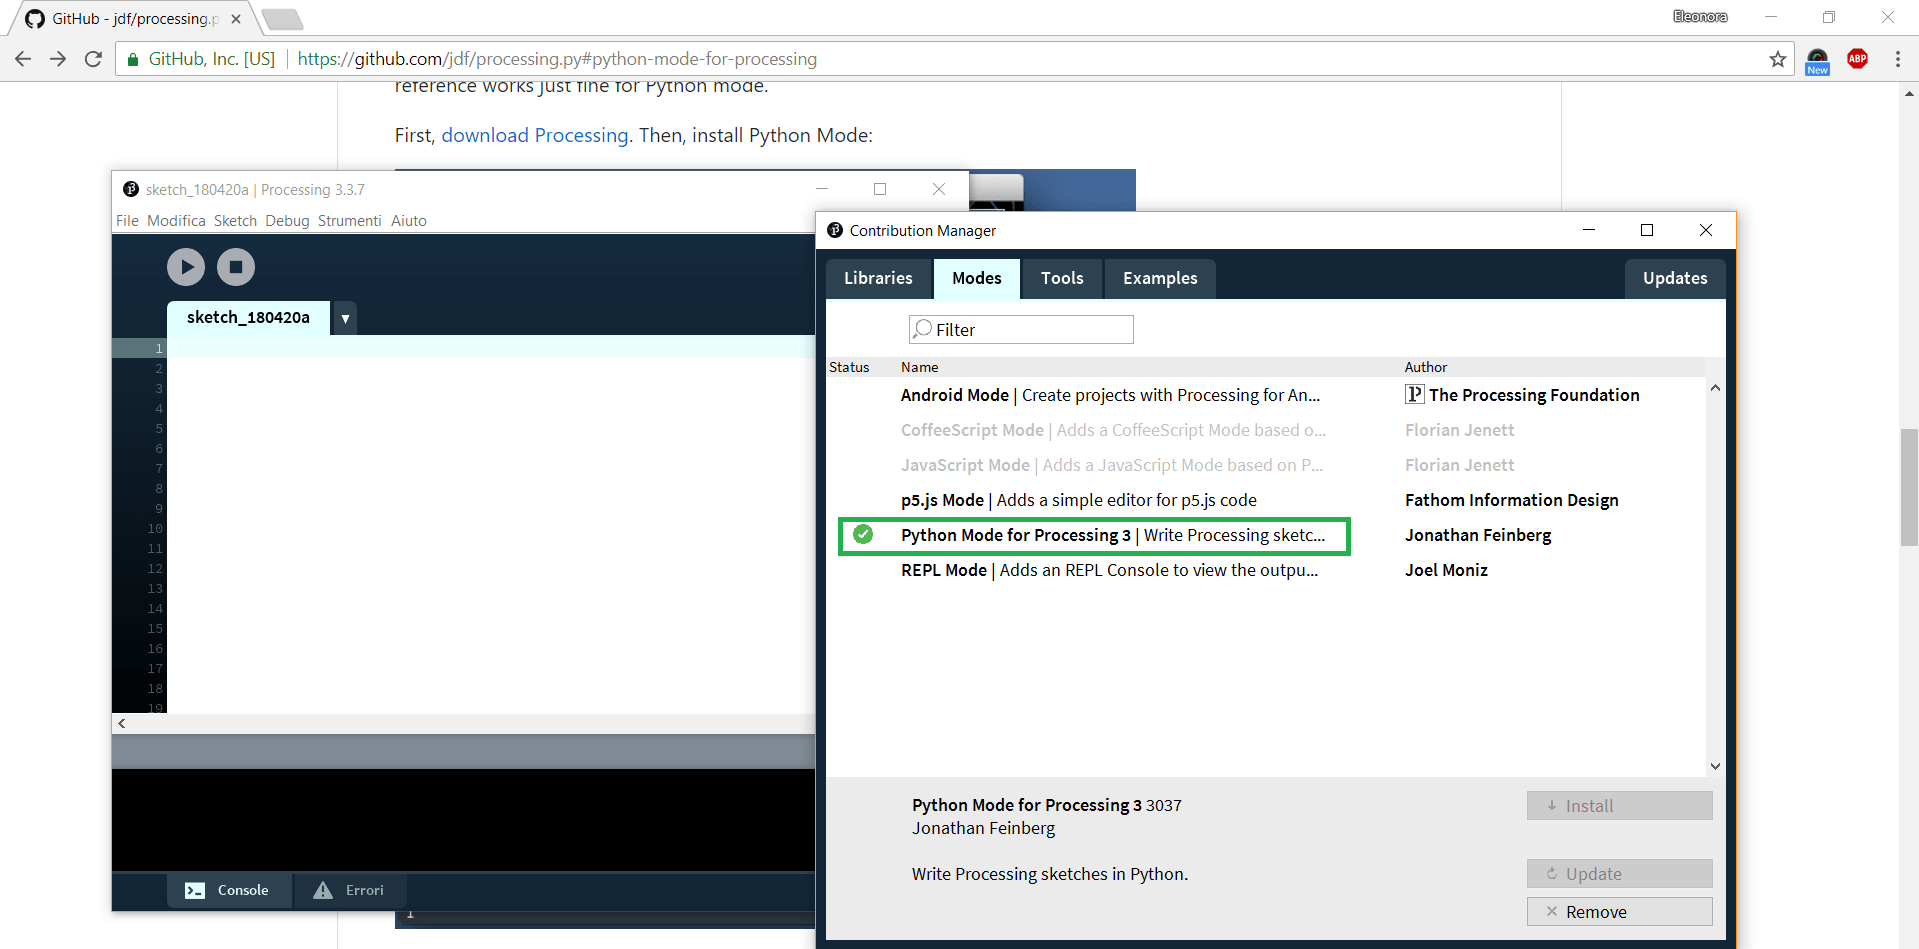
Task: Open the sketch tab dropdown arrow
Action: 345,318
